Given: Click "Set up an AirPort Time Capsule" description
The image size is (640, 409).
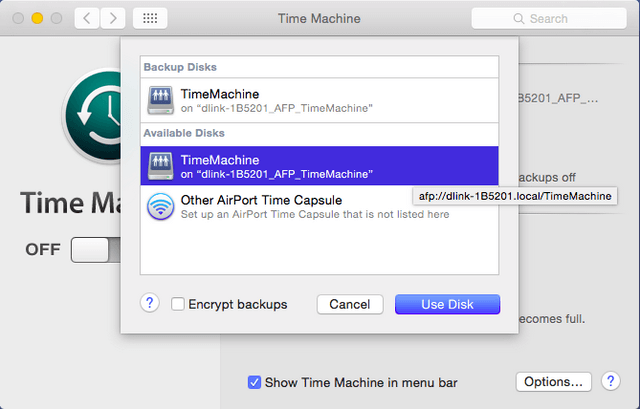Looking at the screenshot, I should pos(315,214).
